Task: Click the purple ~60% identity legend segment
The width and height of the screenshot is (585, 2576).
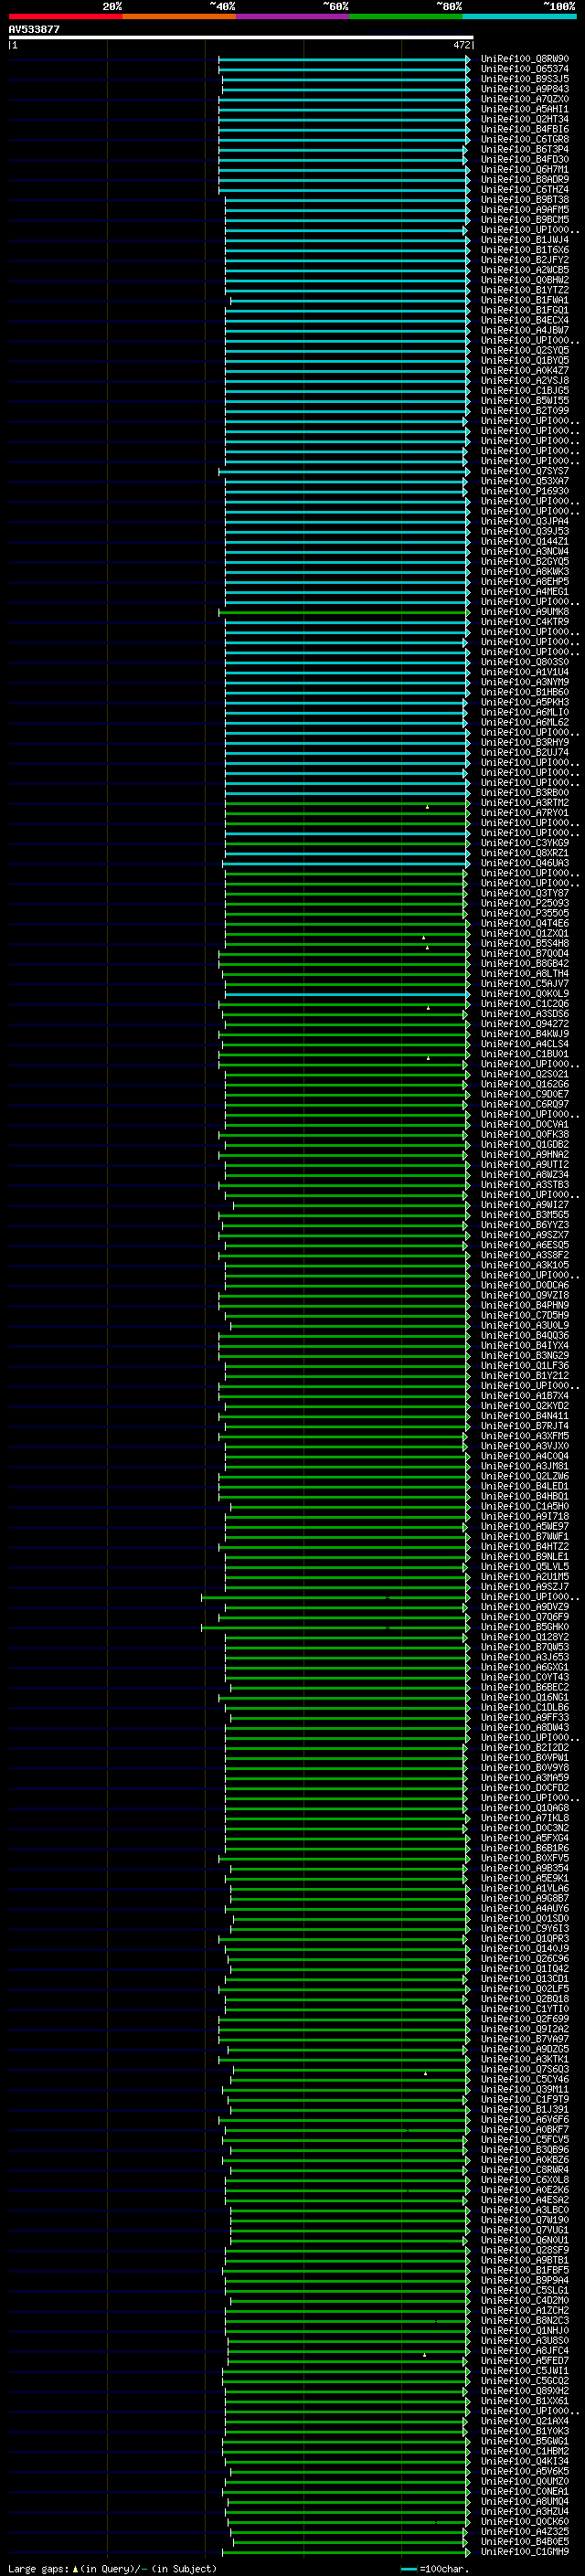Action: (x=292, y=17)
